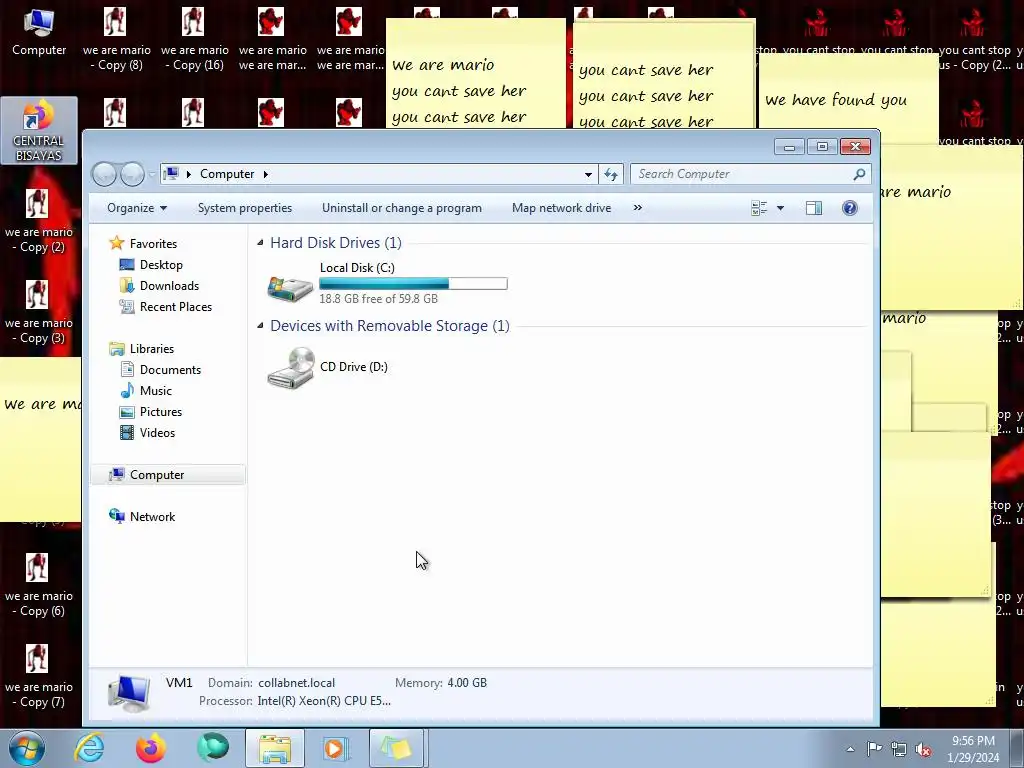The width and height of the screenshot is (1024, 768).
Task: Open the green globe taskbar app
Action: tap(213, 747)
